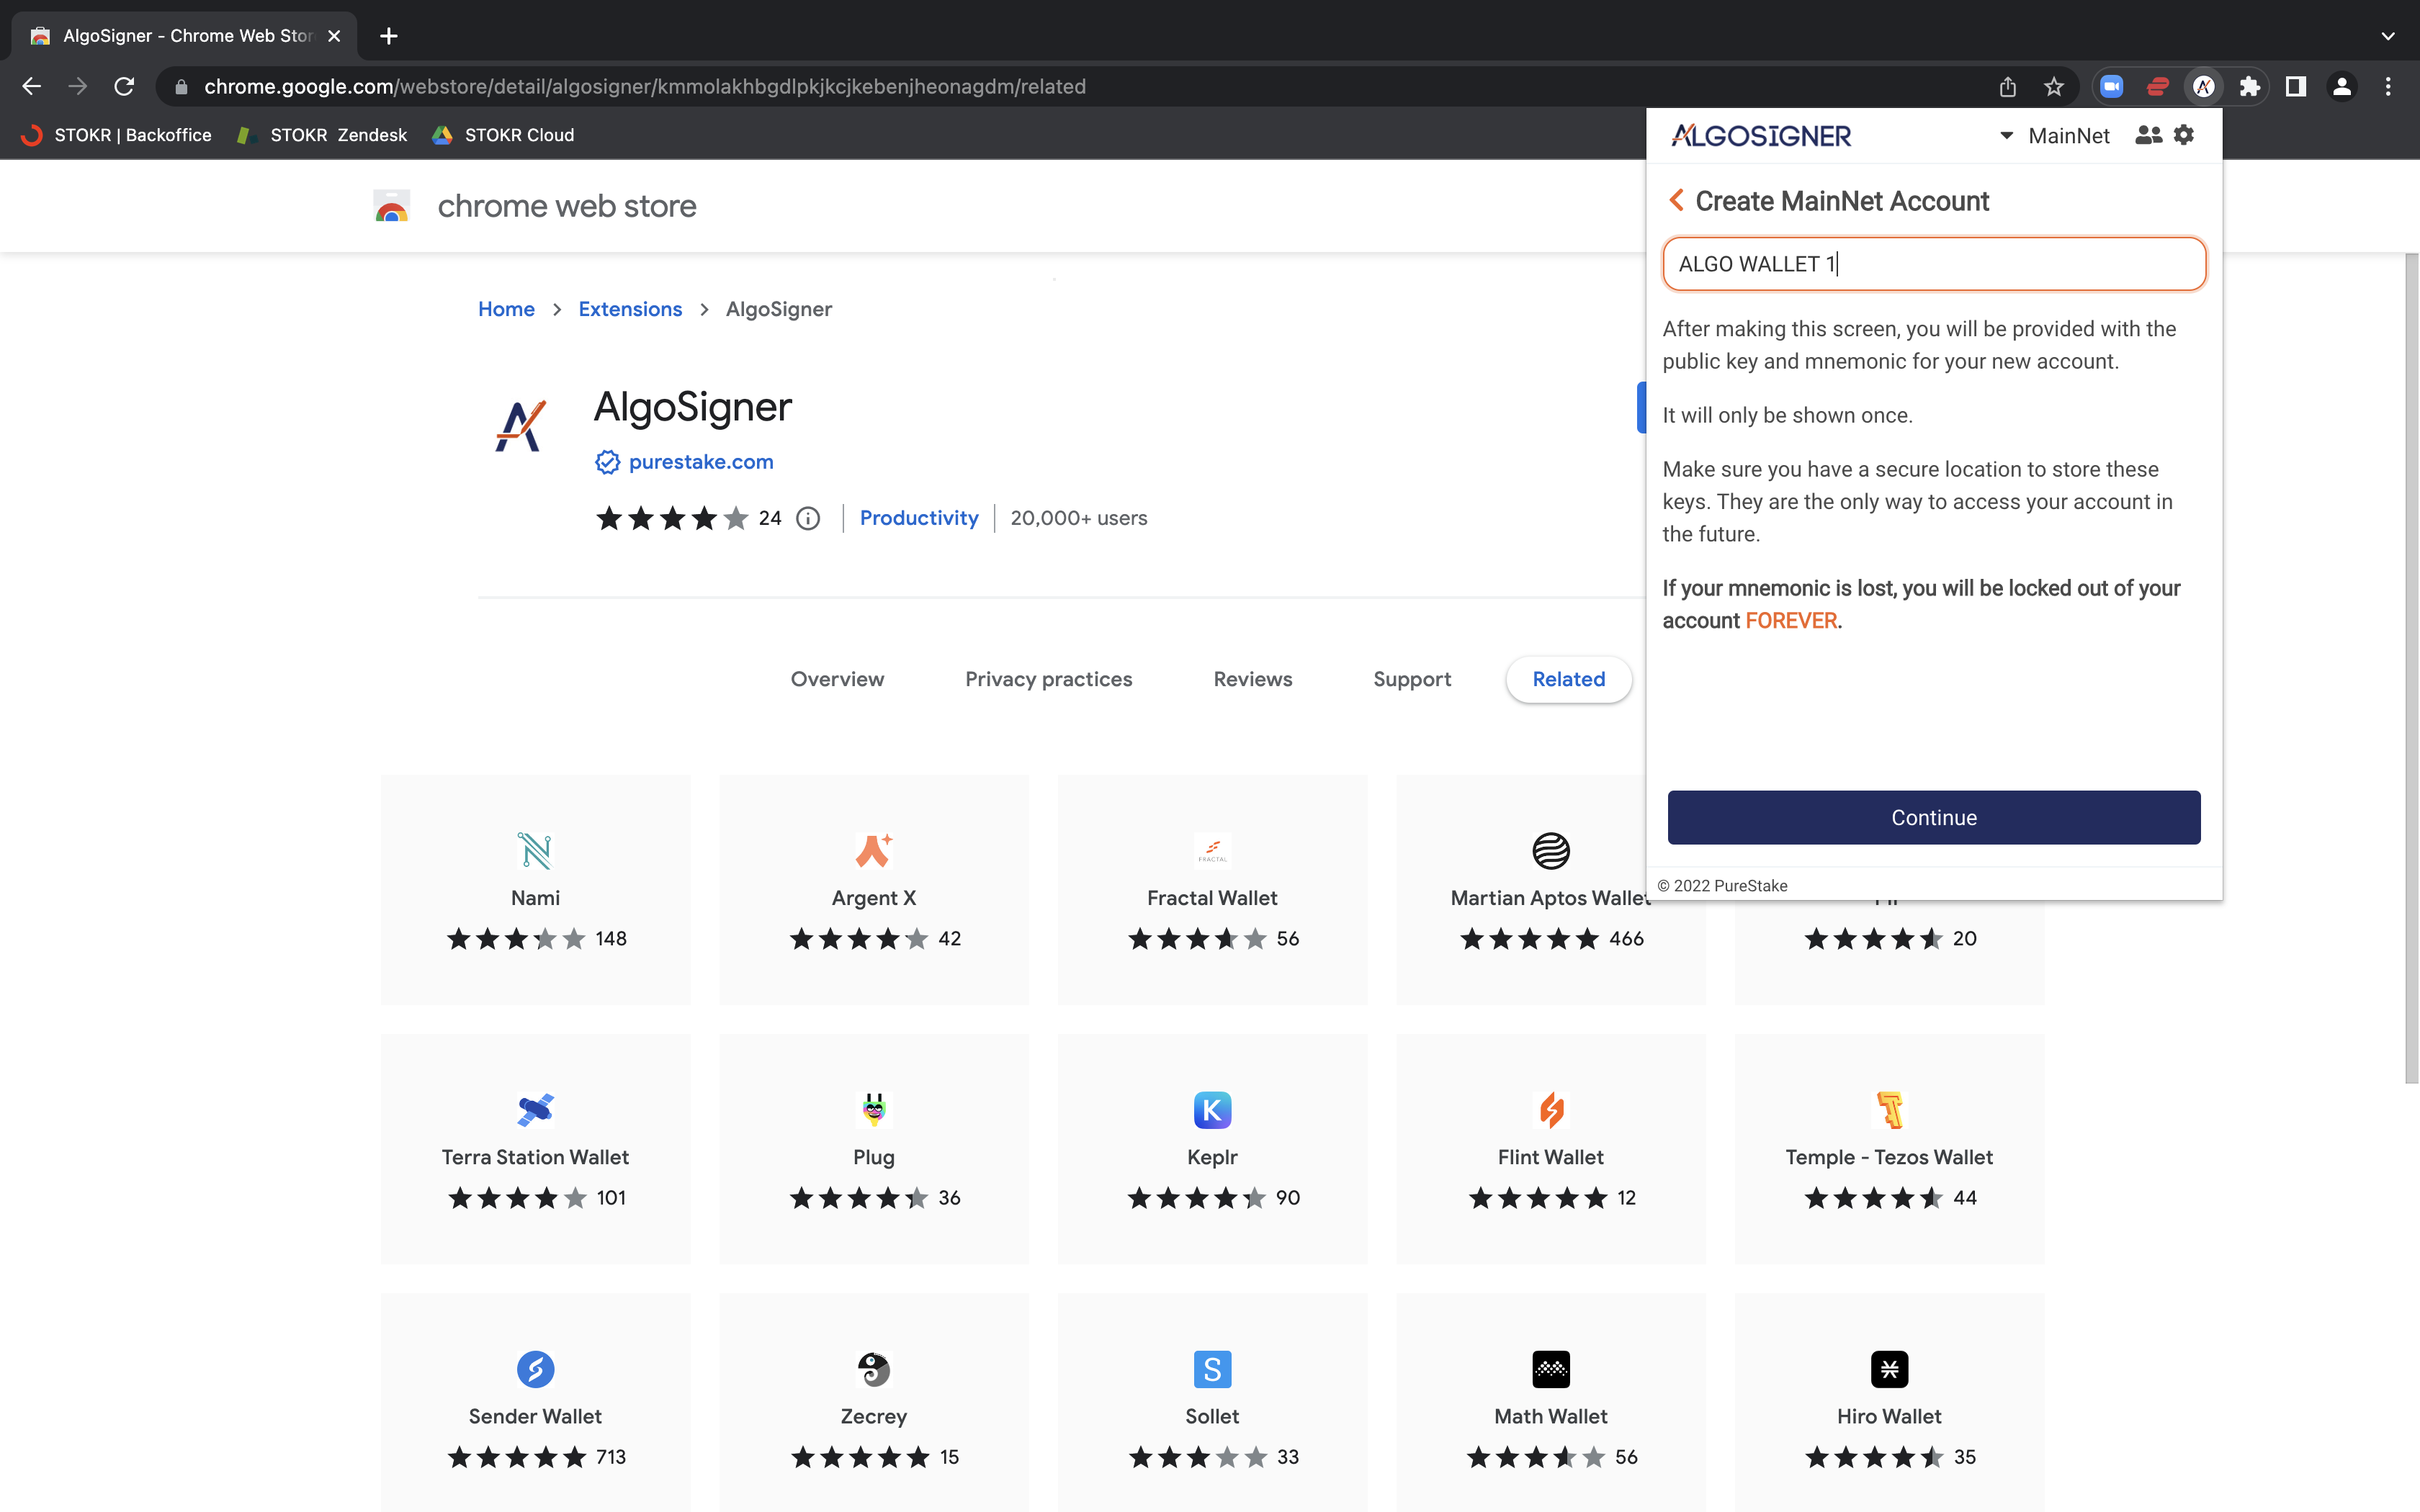This screenshot has width=2420, height=1512.
Task: Click the Zoom extension icon in toolbar
Action: pos(2111,87)
